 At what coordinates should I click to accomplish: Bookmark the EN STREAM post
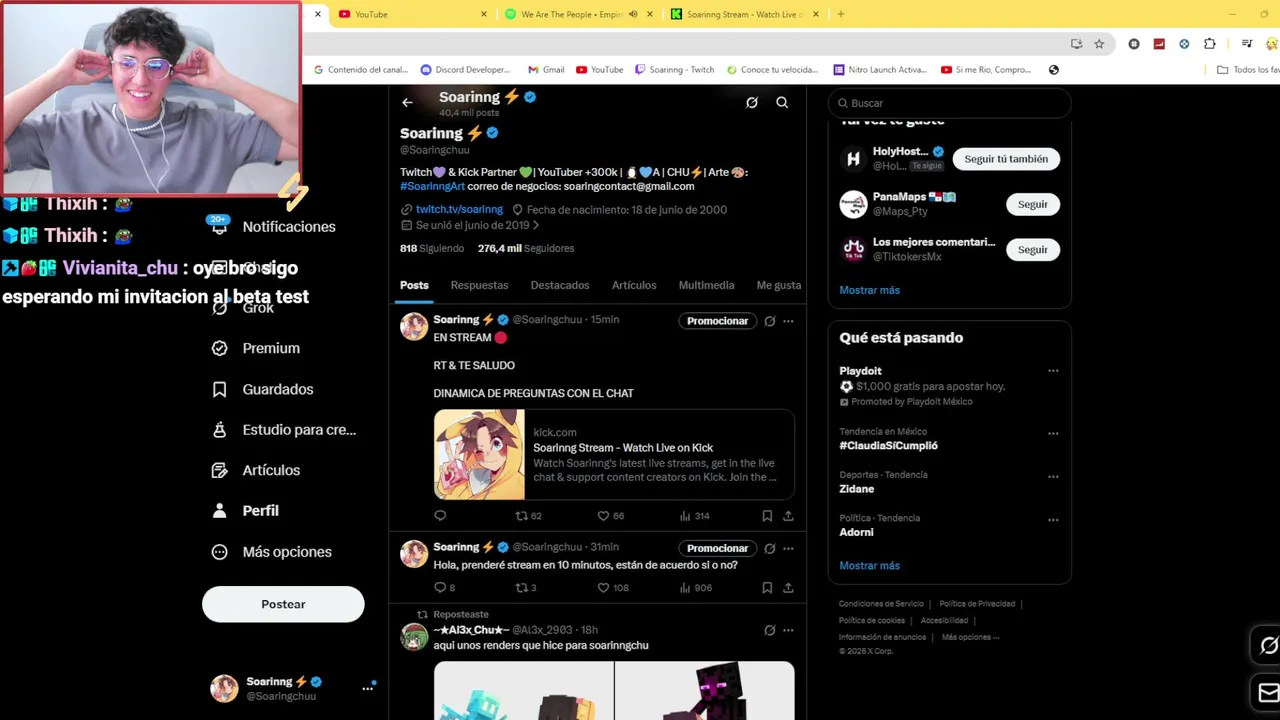767,516
